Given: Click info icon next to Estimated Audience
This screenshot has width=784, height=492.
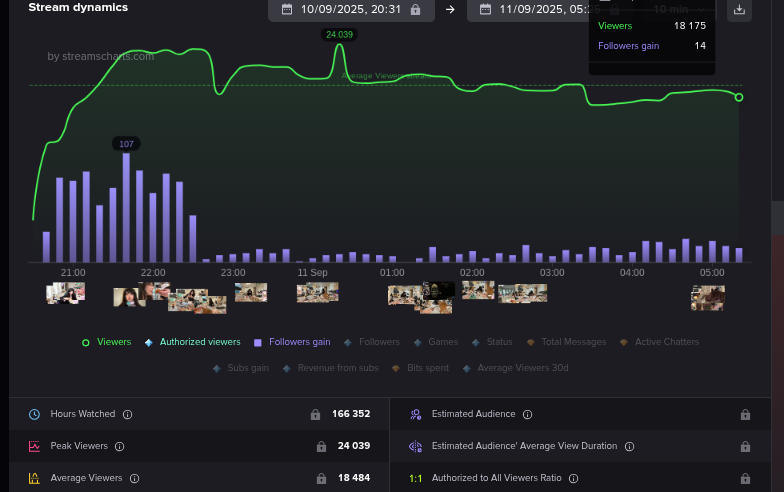Looking at the screenshot, I should [527, 414].
